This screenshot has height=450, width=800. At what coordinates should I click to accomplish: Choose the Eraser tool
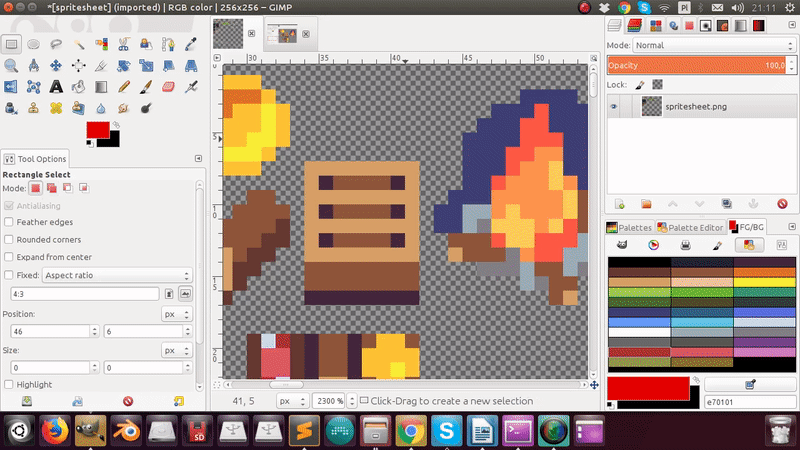click(x=168, y=87)
